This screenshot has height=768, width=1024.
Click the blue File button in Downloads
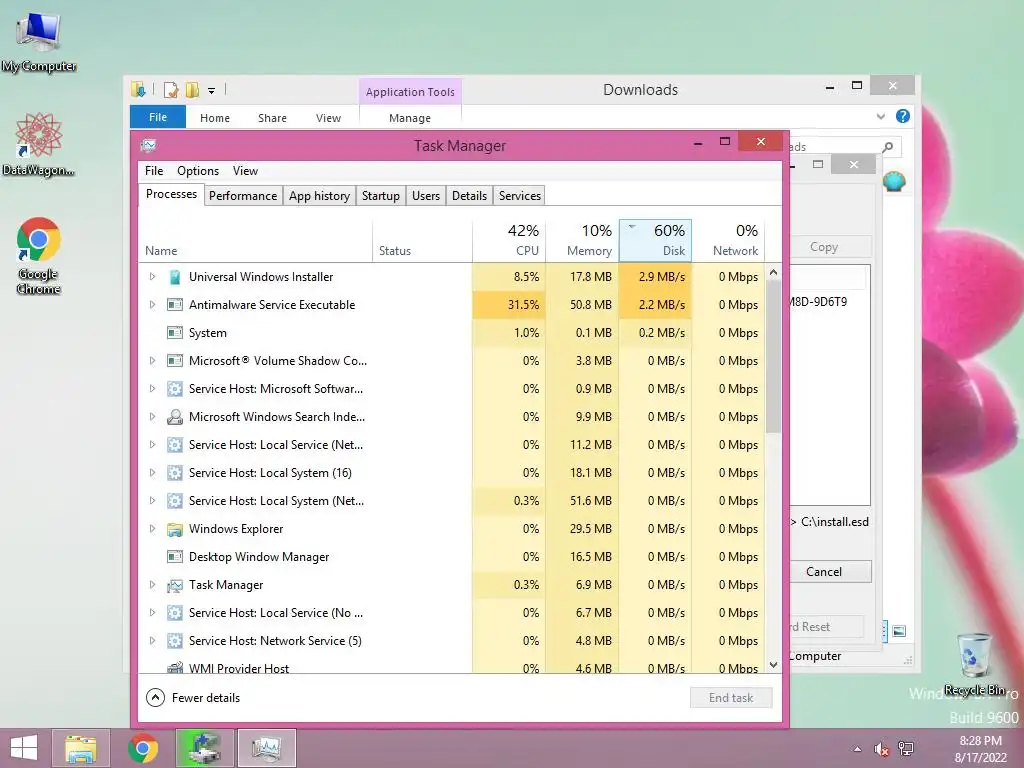click(158, 117)
